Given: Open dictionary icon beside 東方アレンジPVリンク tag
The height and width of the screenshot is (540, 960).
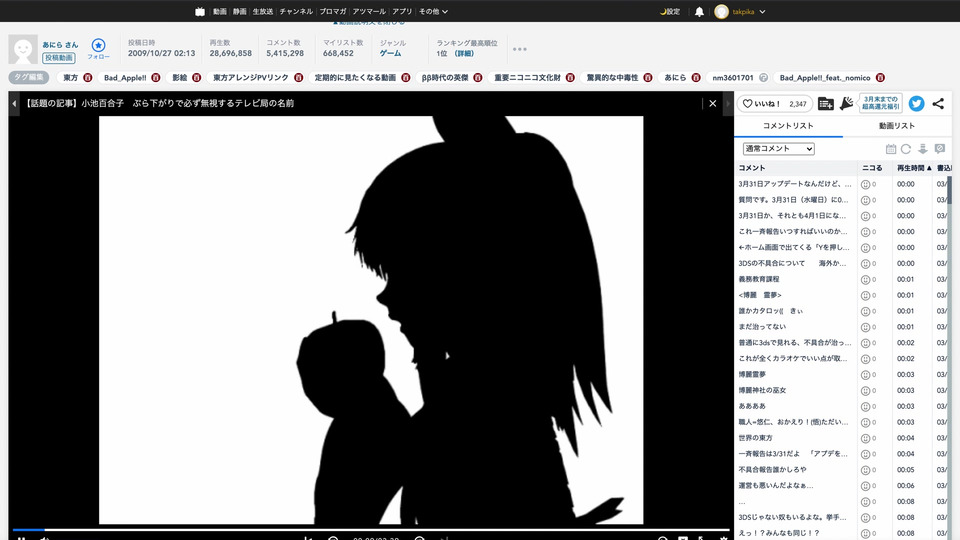Looking at the screenshot, I should 298,78.
